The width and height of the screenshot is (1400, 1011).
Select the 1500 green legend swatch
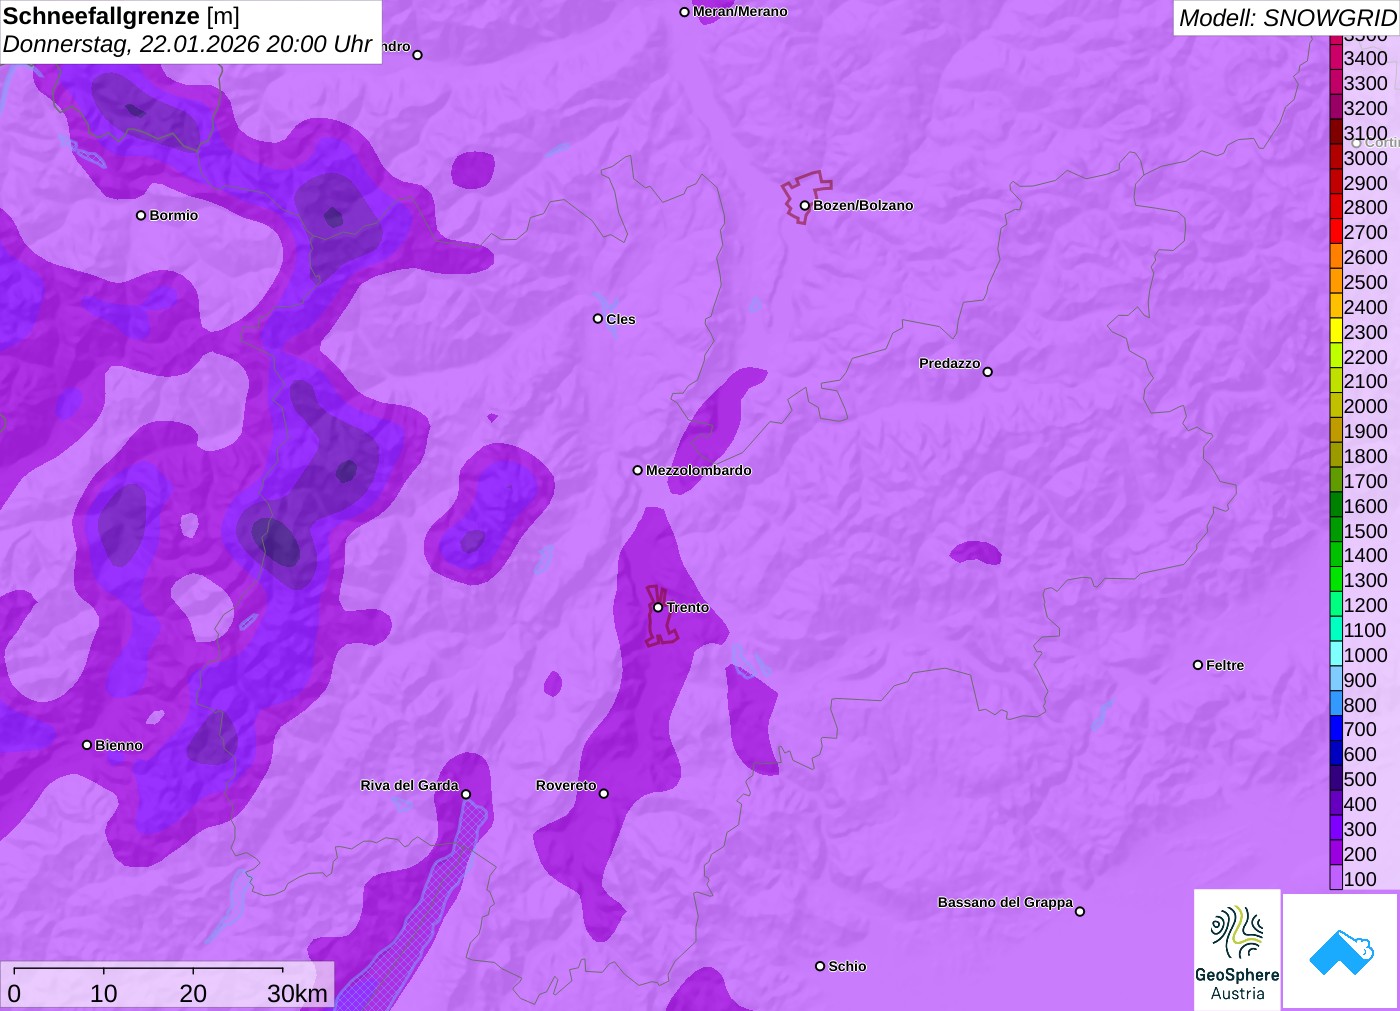(x=1336, y=531)
